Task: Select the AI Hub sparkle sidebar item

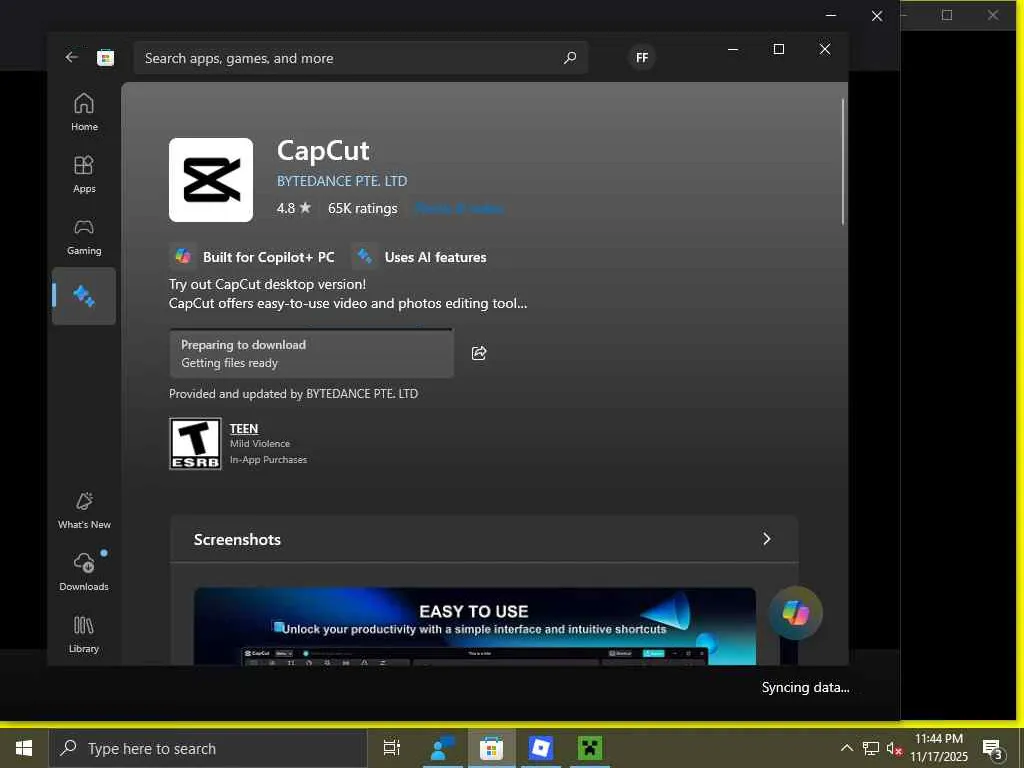Action: [84, 296]
